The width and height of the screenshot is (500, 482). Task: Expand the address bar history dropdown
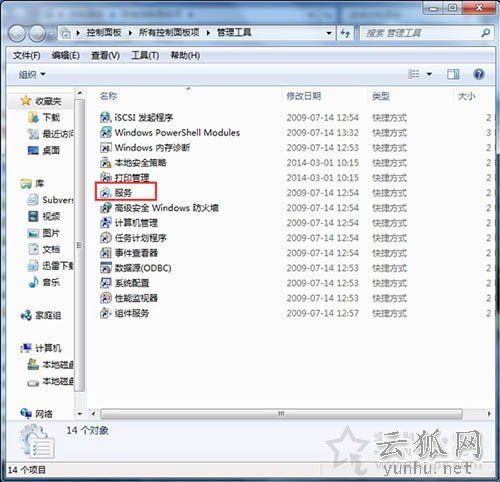pos(329,33)
